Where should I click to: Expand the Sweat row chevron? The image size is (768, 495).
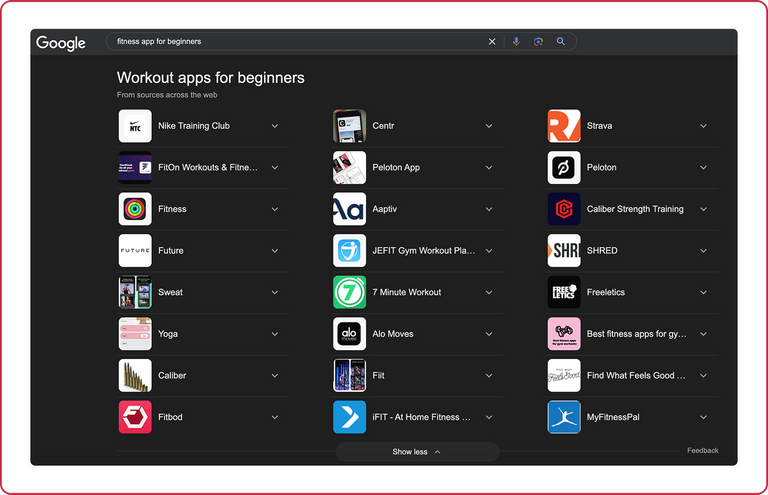tap(275, 292)
